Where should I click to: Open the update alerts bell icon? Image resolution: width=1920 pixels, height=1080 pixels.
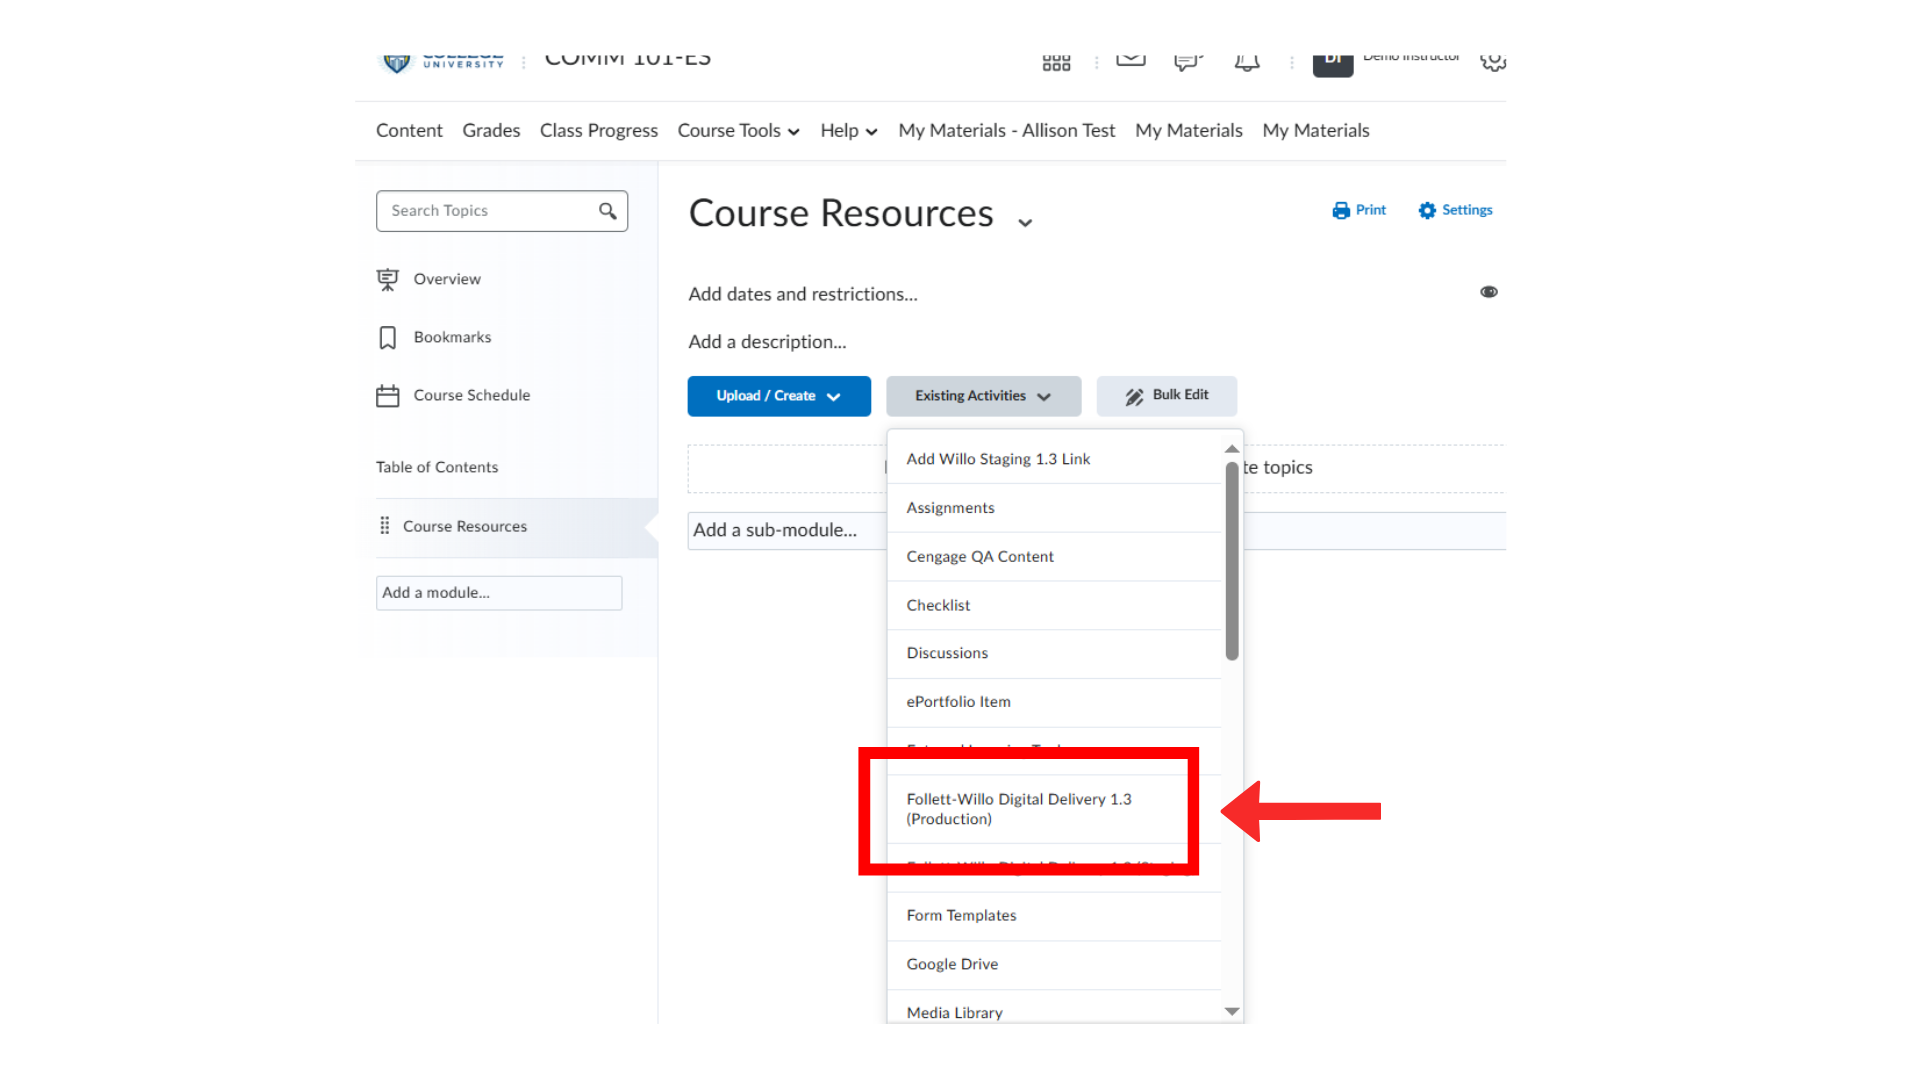1246,63
